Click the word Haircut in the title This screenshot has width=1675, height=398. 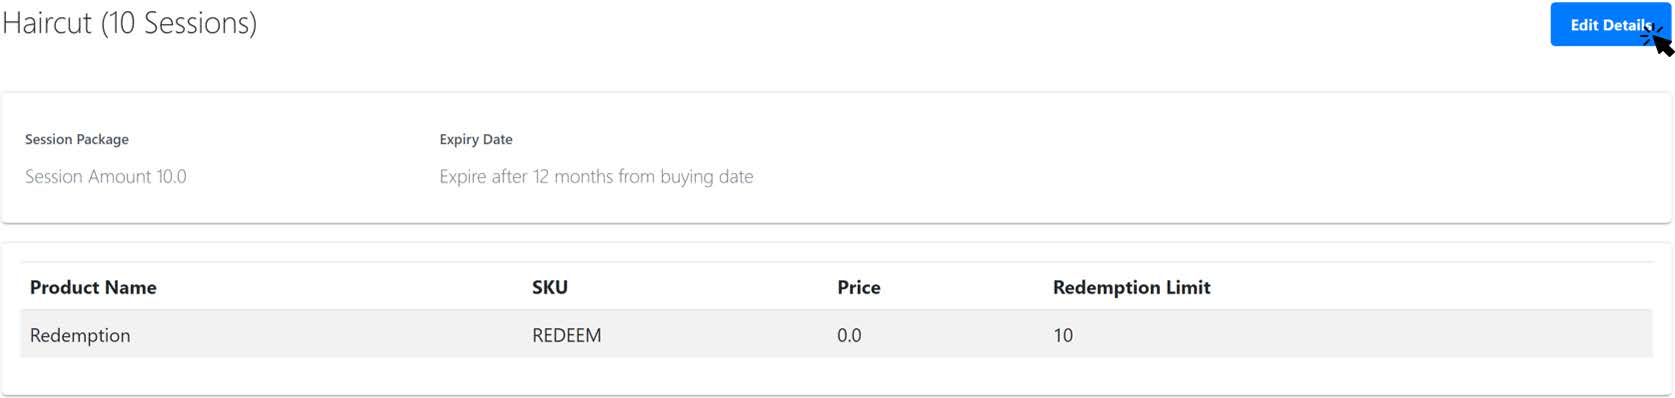(47, 23)
